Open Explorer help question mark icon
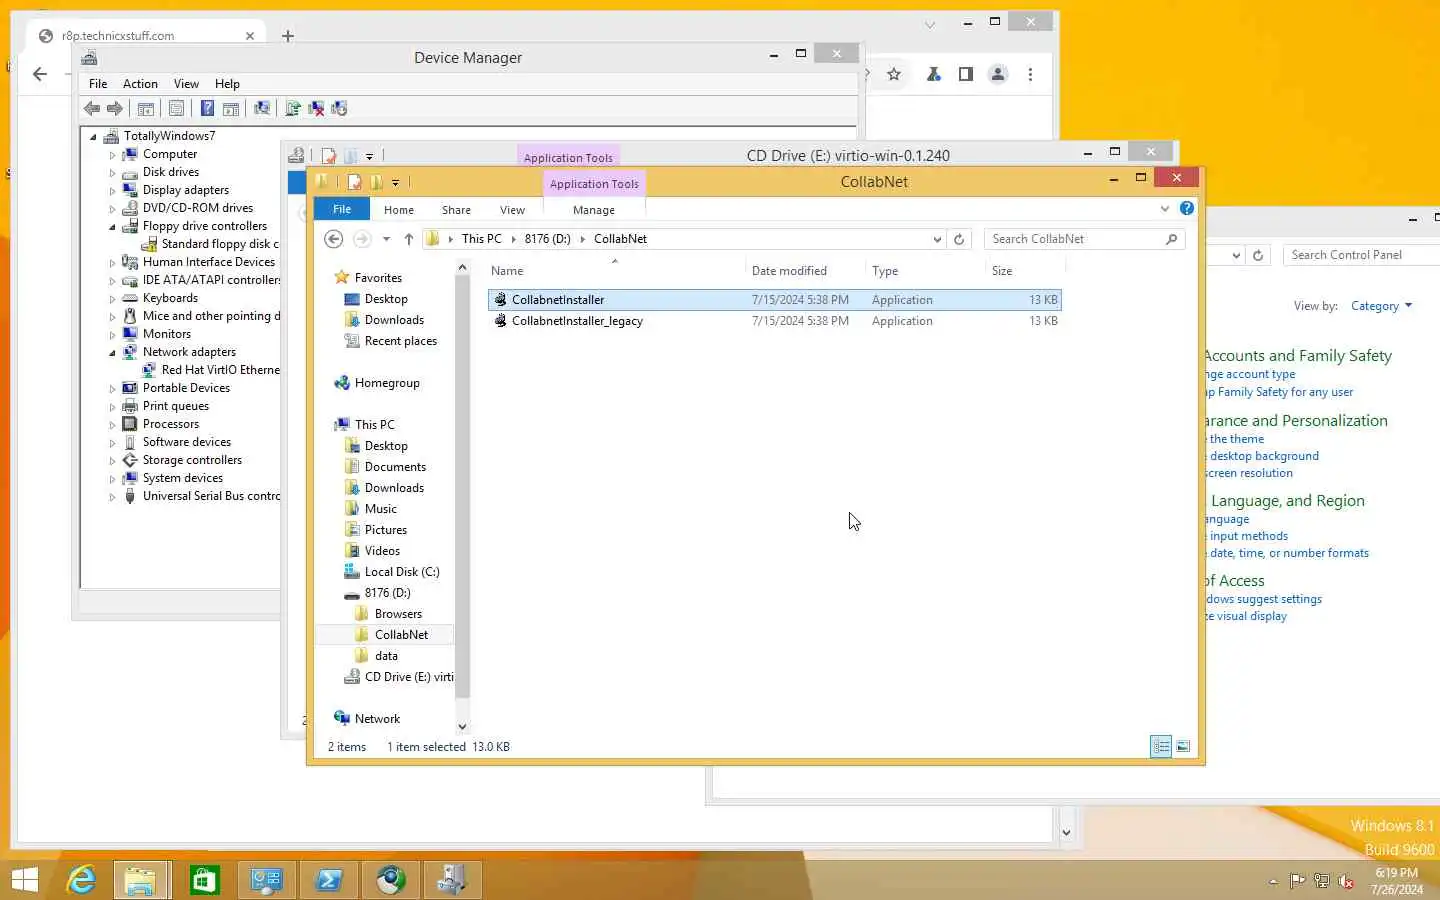The width and height of the screenshot is (1440, 900). pos(1186,209)
